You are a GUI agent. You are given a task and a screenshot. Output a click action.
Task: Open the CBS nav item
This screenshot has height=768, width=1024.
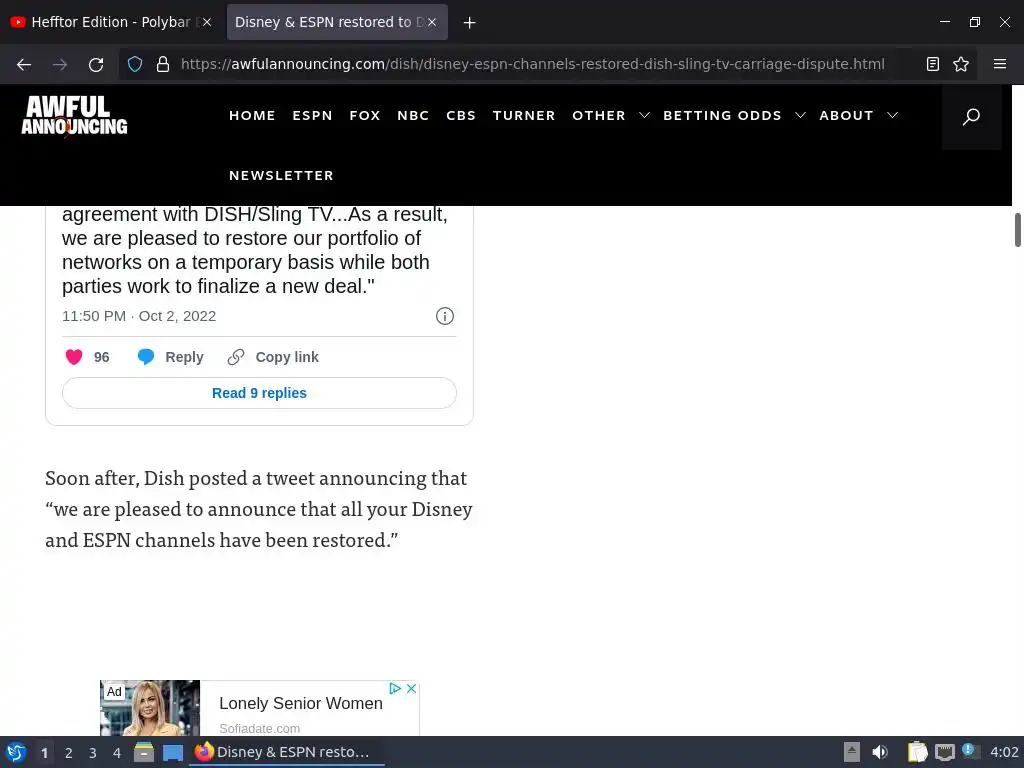460,116
